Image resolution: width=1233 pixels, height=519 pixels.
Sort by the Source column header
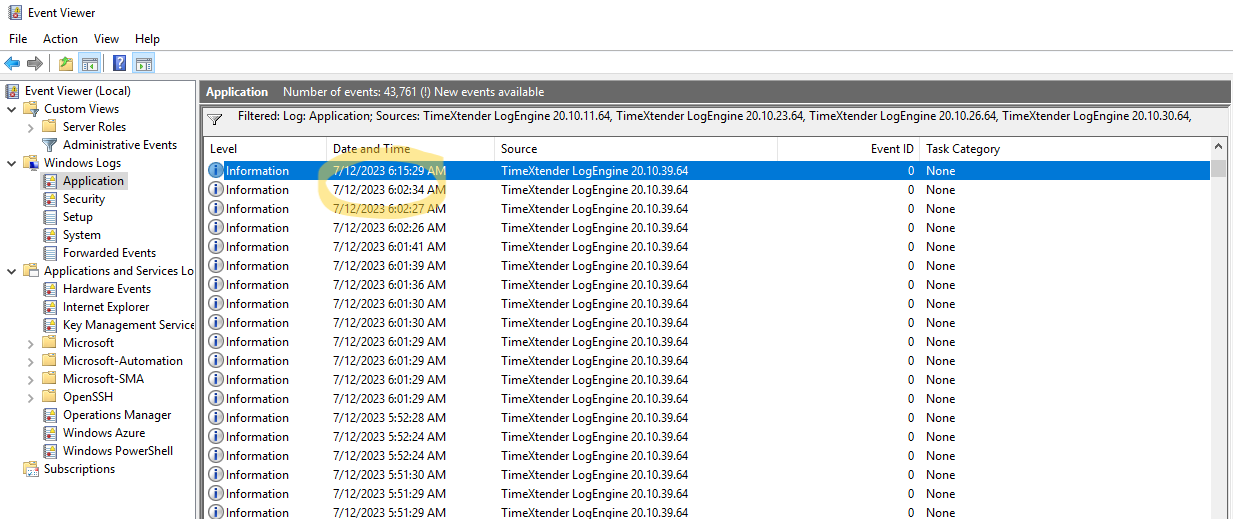pyautogui.click(x=636, y=149)
